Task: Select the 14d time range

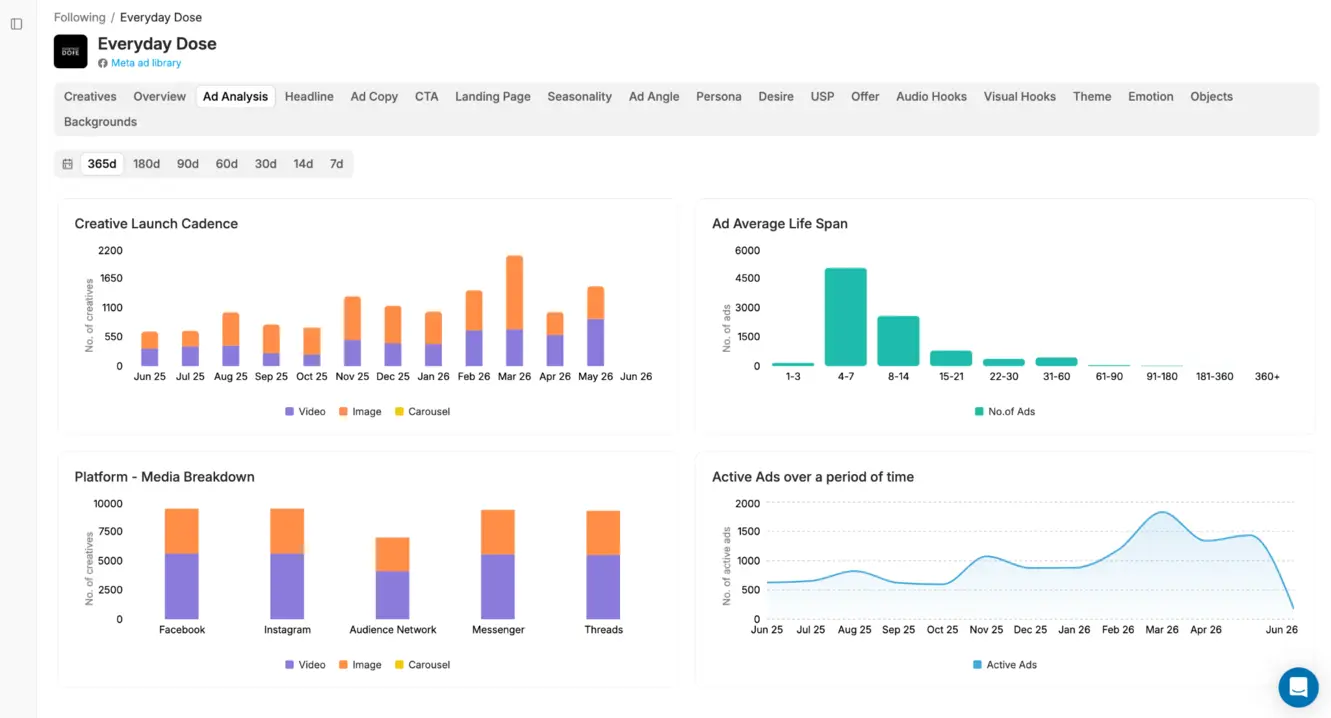Action: [303, 164]
